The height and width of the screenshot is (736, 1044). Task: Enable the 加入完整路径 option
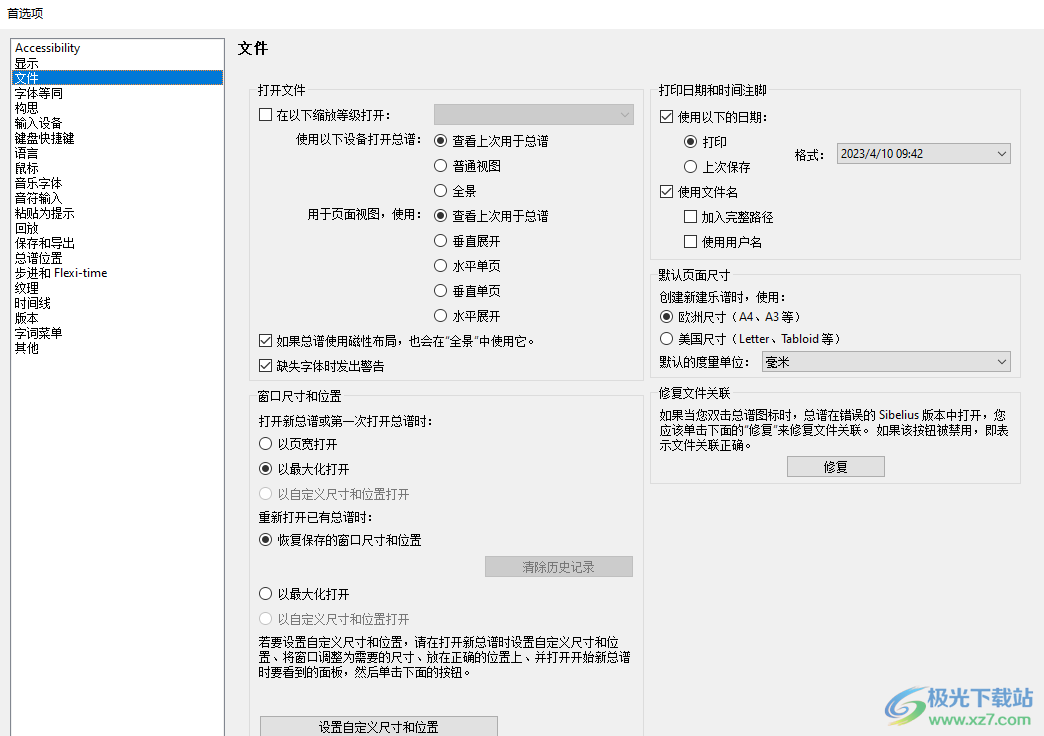[x=688, y=216]
